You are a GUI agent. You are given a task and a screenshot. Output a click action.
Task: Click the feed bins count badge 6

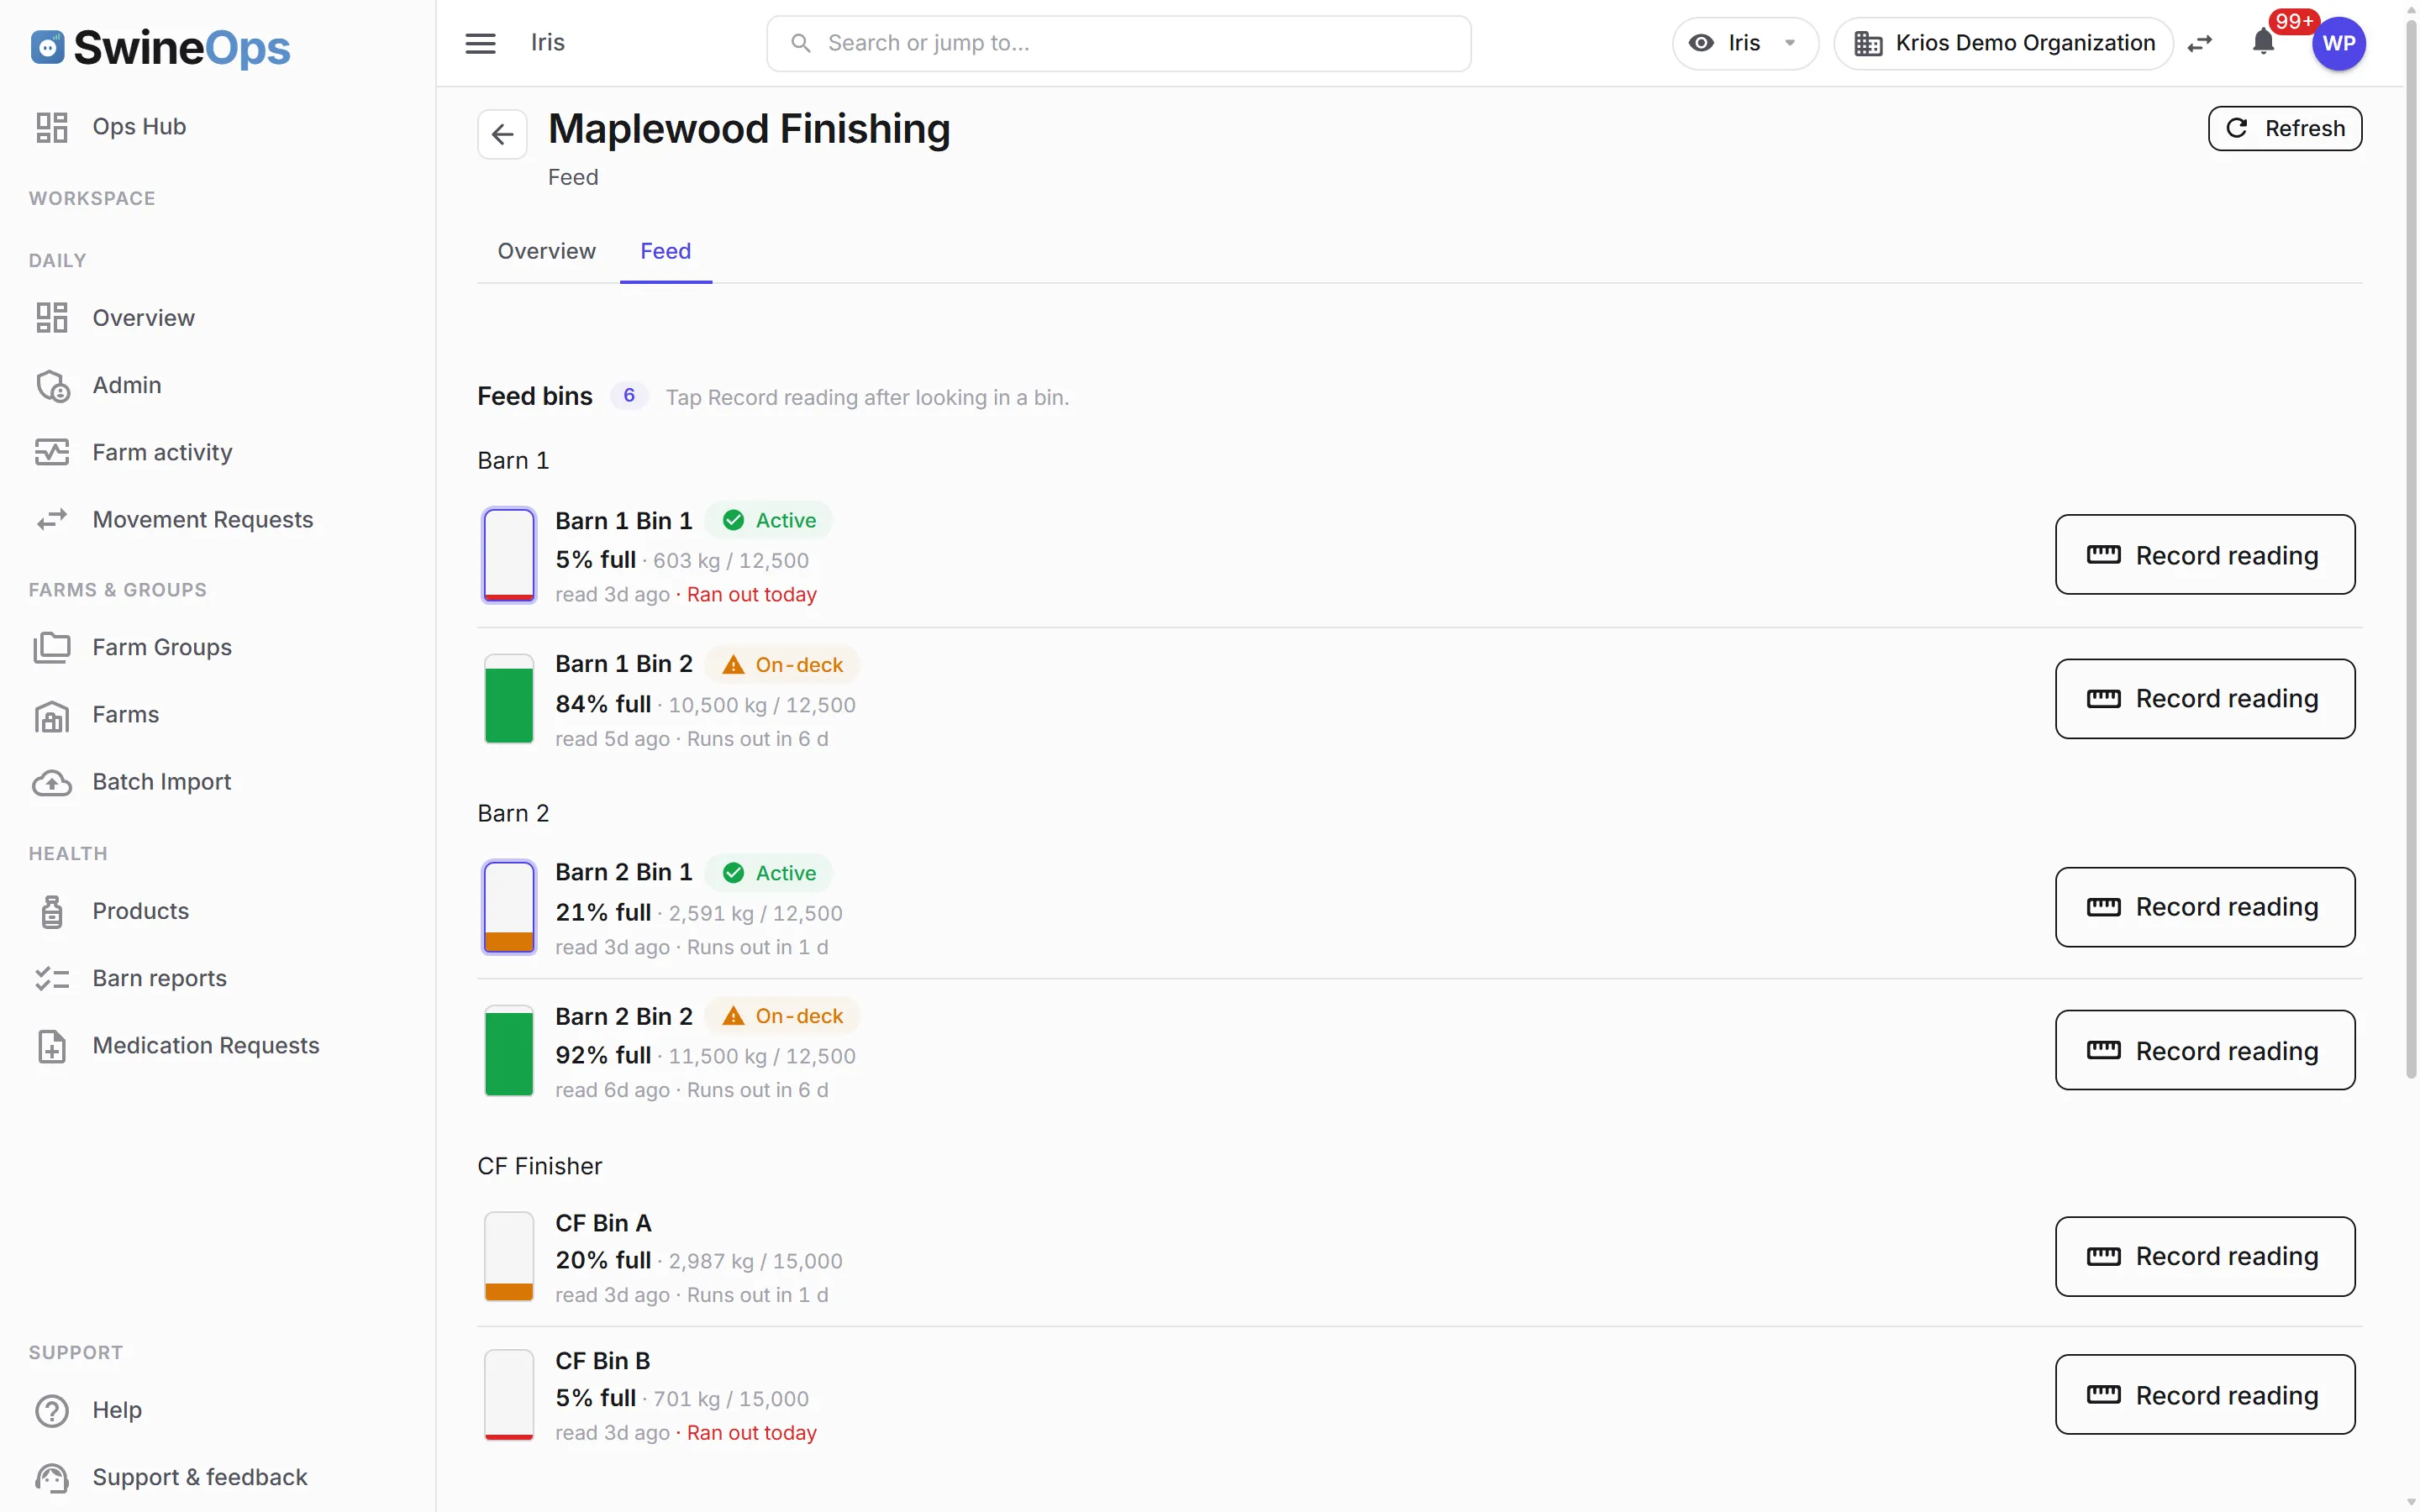pyautogui.click(x=629, y=396)
